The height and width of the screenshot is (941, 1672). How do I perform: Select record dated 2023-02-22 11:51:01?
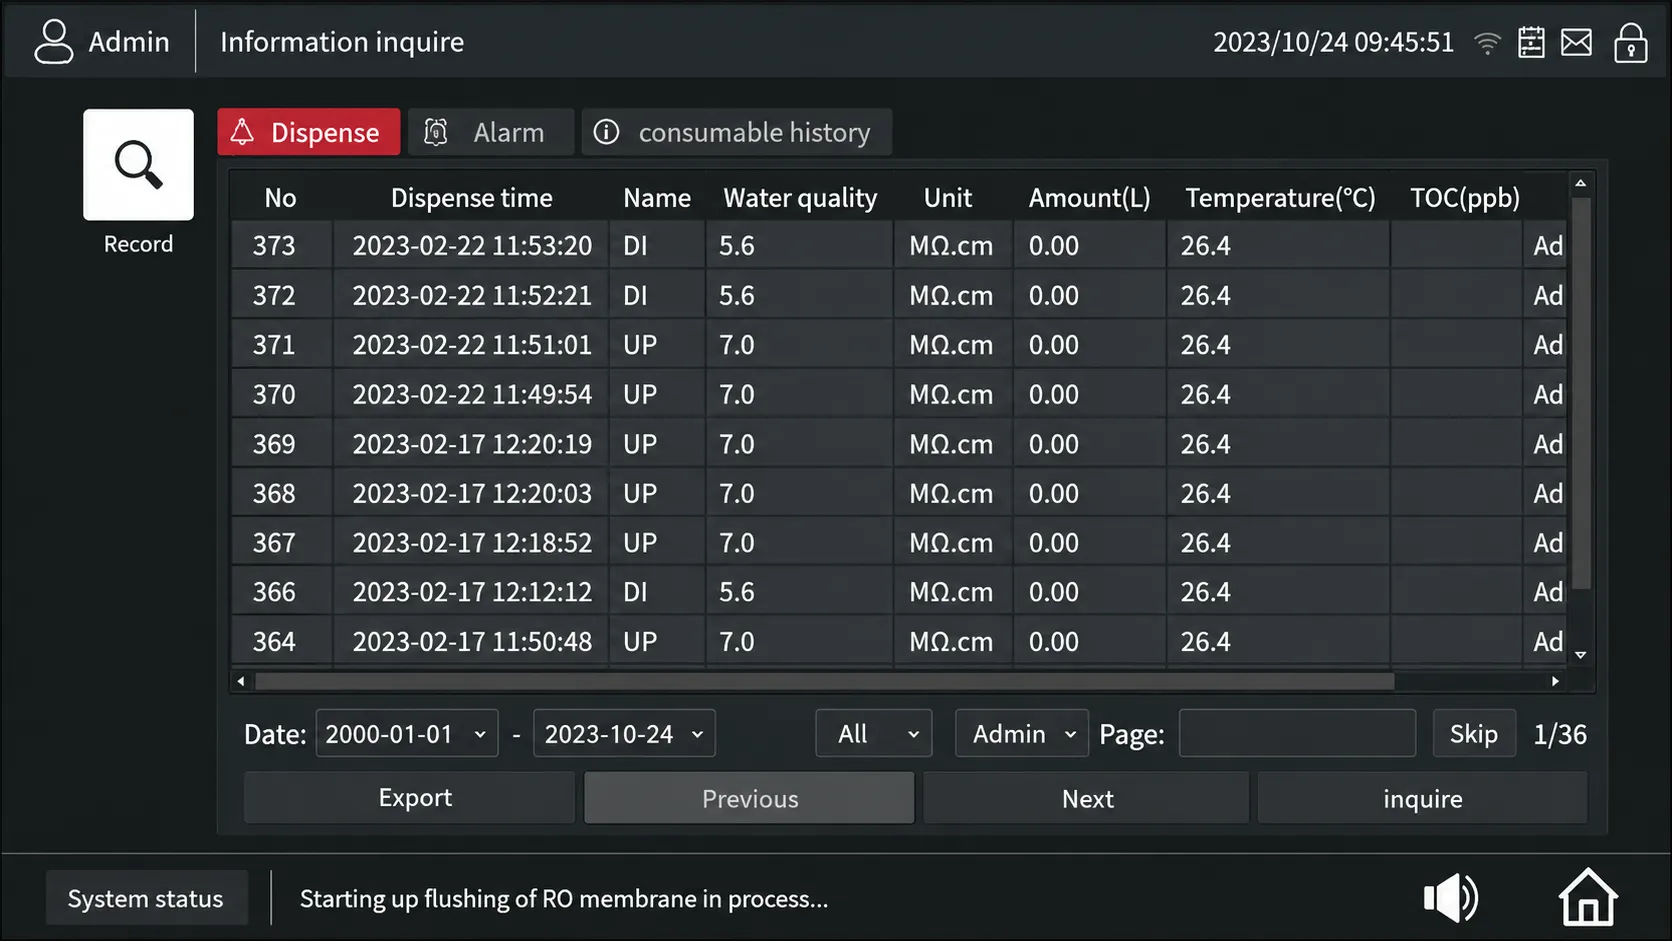897,345
